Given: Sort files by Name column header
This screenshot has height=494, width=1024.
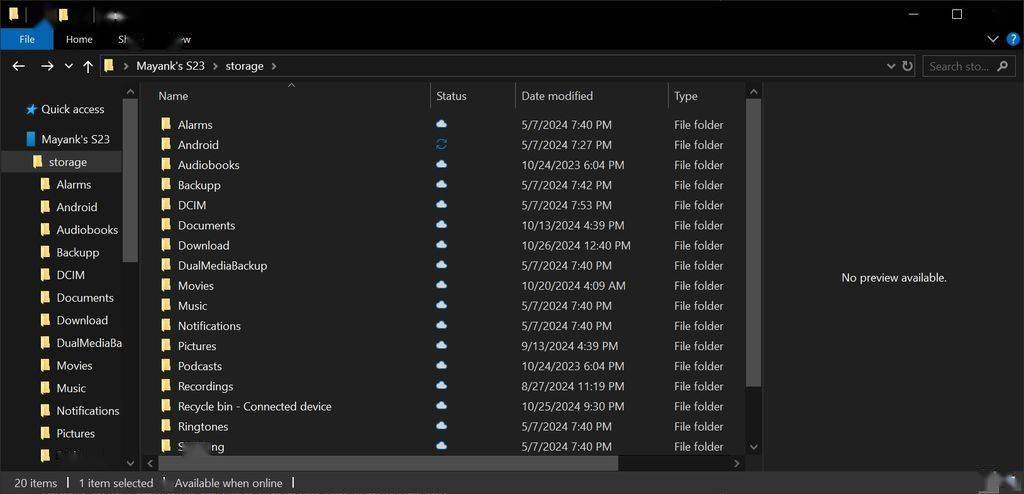Looking at the screenshot, I should click(x=173, y=96).
